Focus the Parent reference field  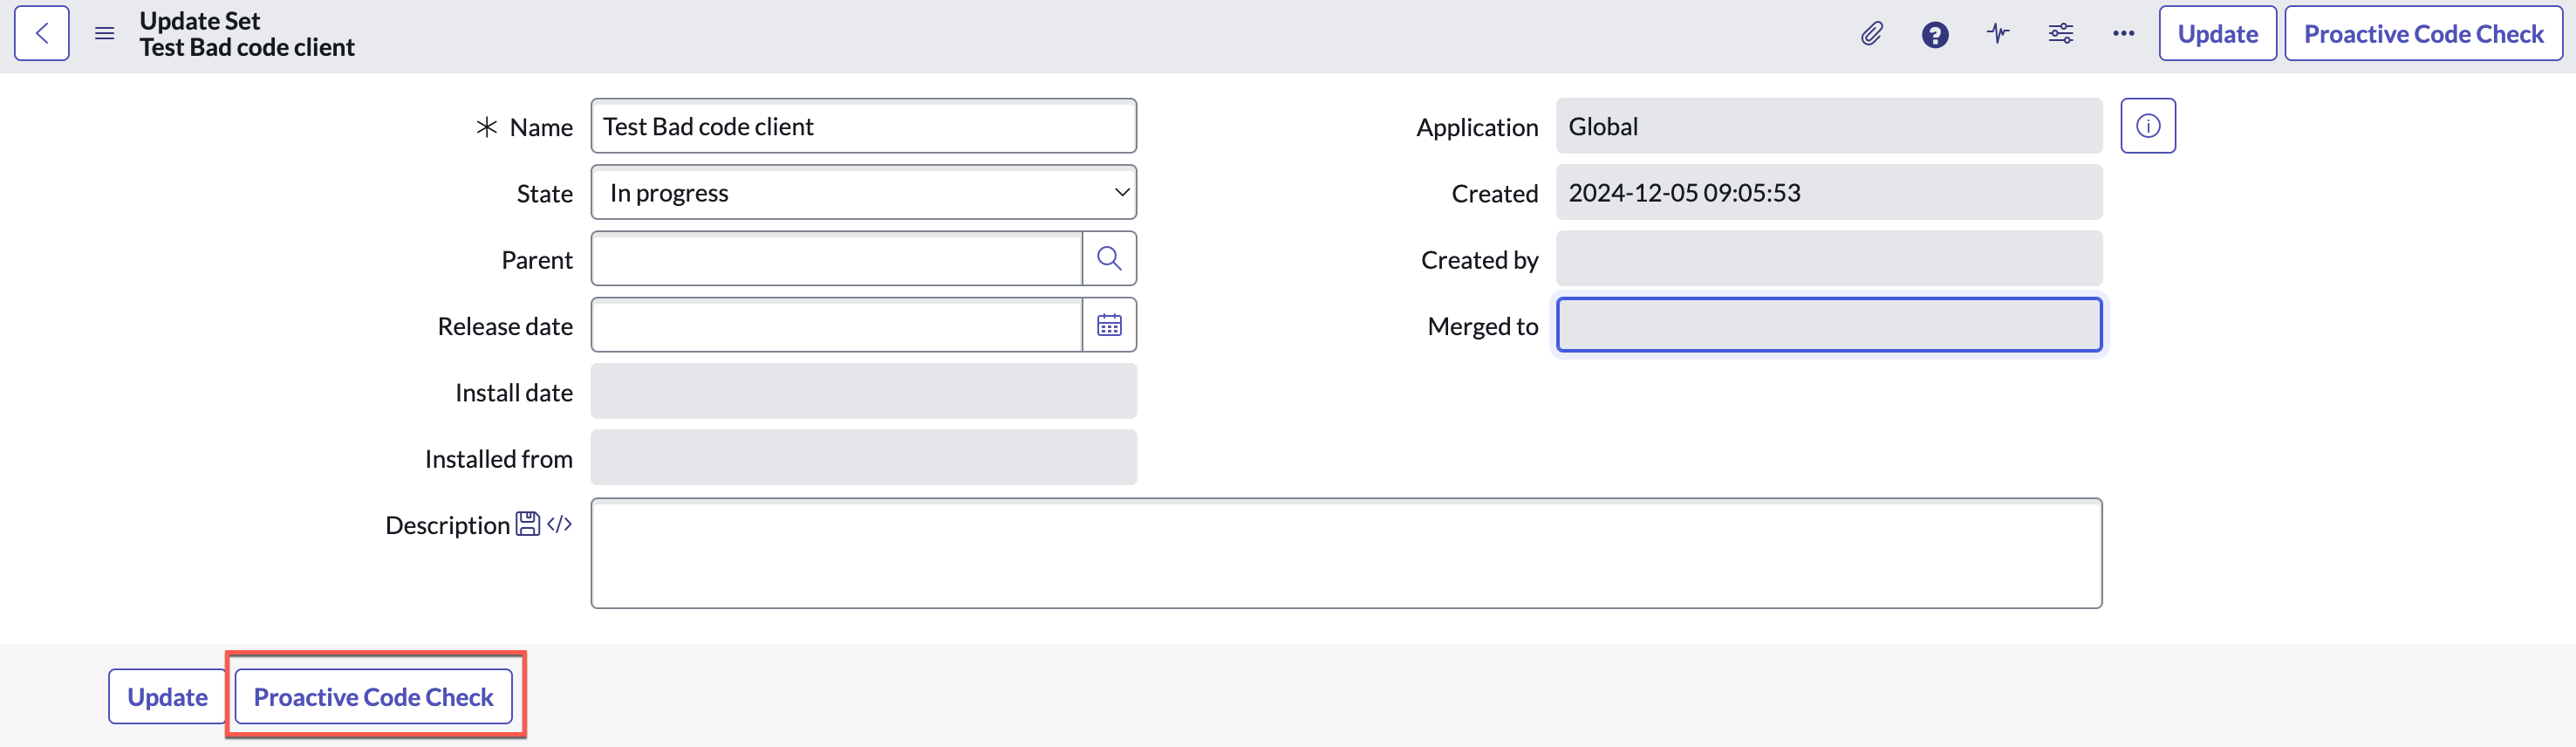[x=837, y=259]
